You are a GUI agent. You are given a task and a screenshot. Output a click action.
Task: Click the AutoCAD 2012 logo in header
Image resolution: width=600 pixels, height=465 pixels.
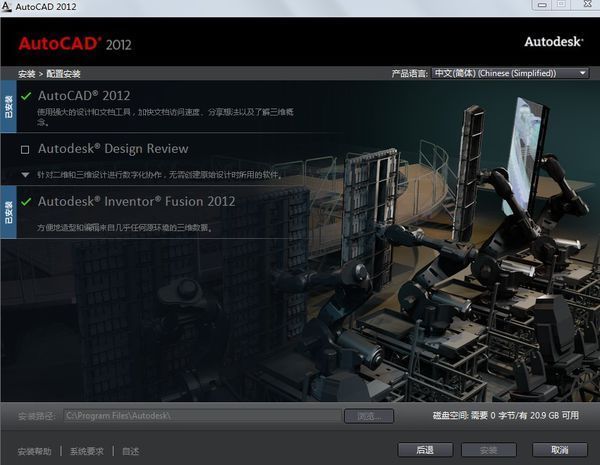point(75,44)
